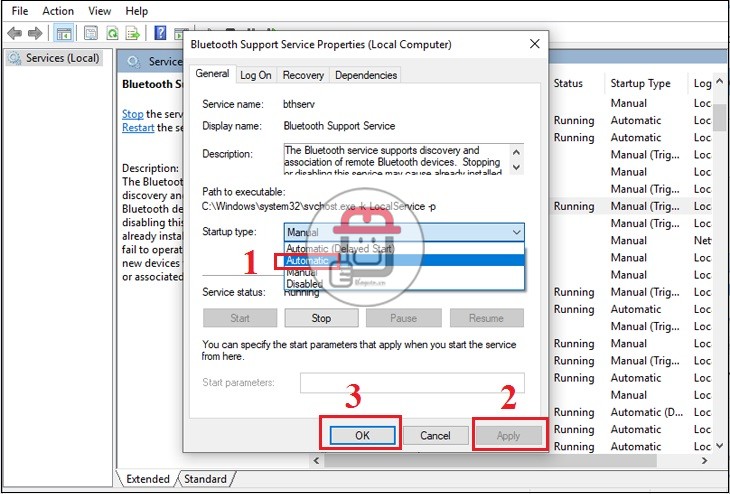Click the executable path text with svchost.exe
The image size is (730, 494).
(319, 206)
